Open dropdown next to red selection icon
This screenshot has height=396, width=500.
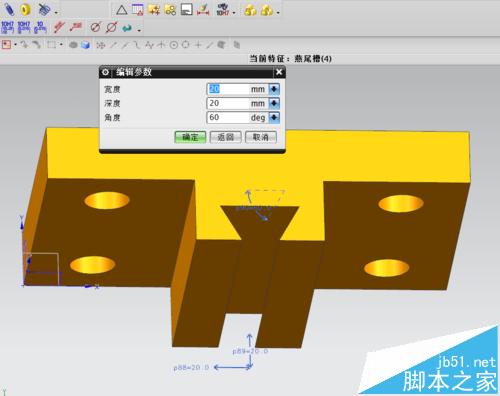[x=15, y=45]
